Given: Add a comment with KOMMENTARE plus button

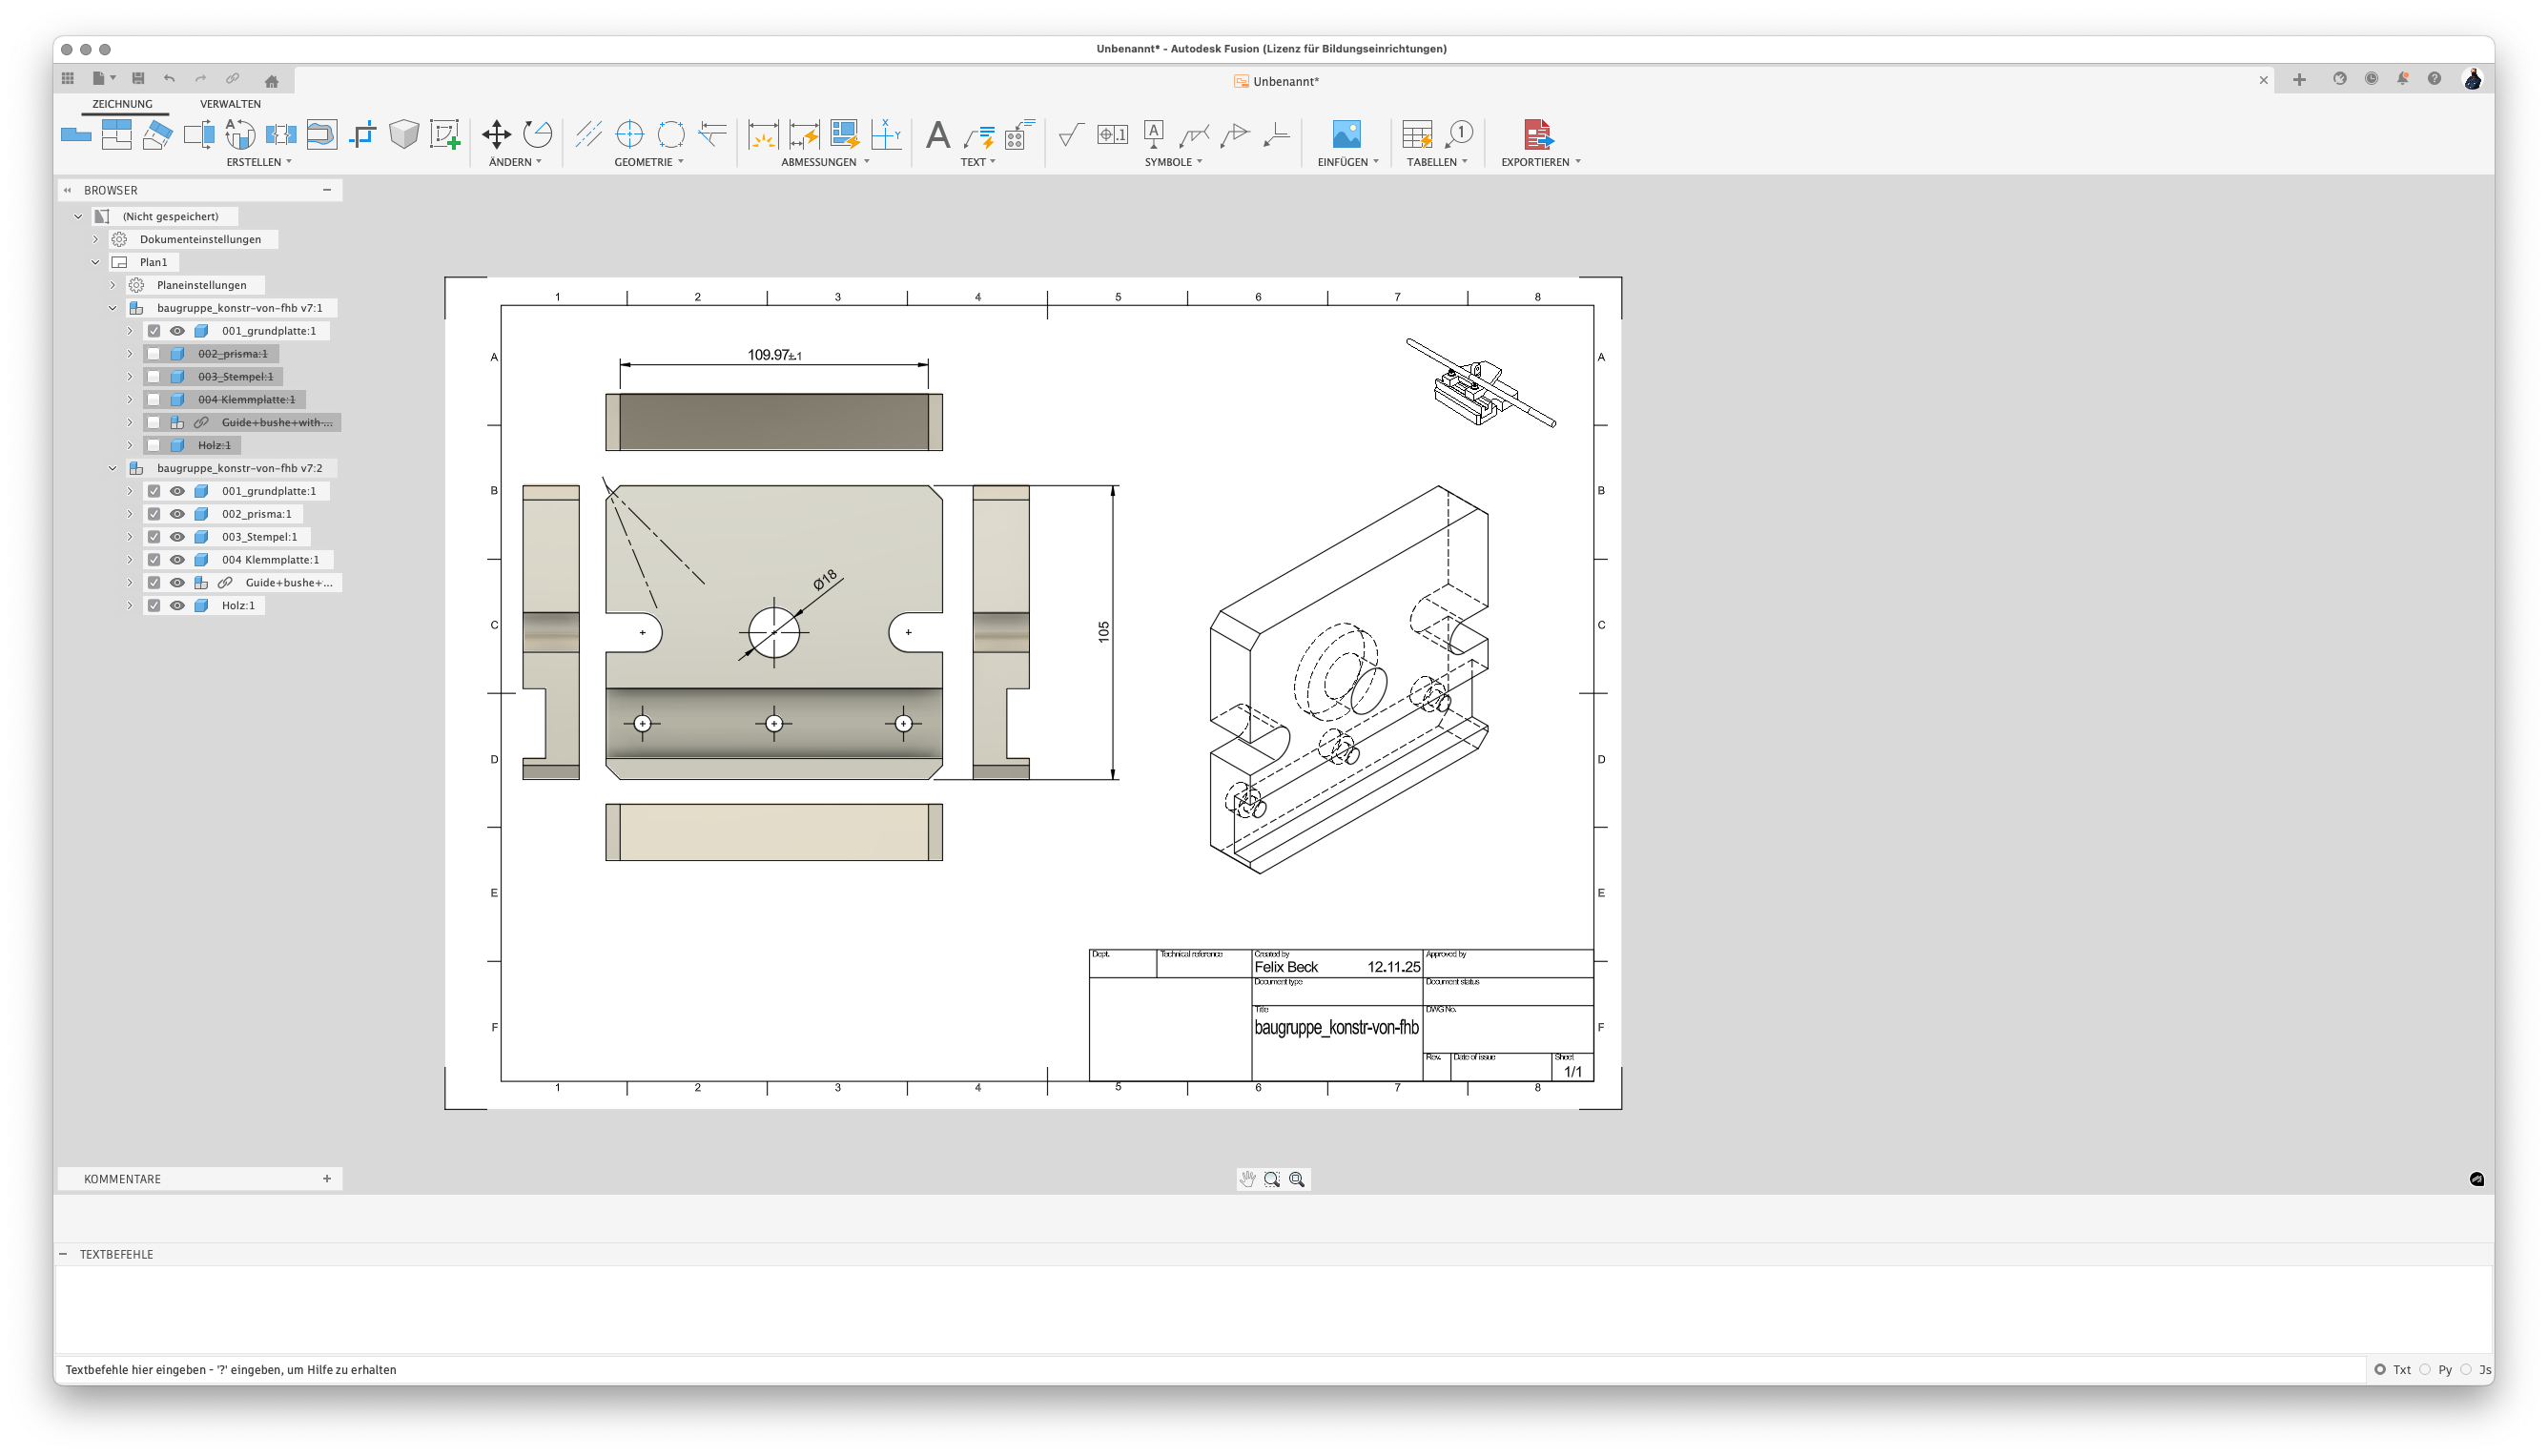Looking at the screenshot, I should (327, 1179).
